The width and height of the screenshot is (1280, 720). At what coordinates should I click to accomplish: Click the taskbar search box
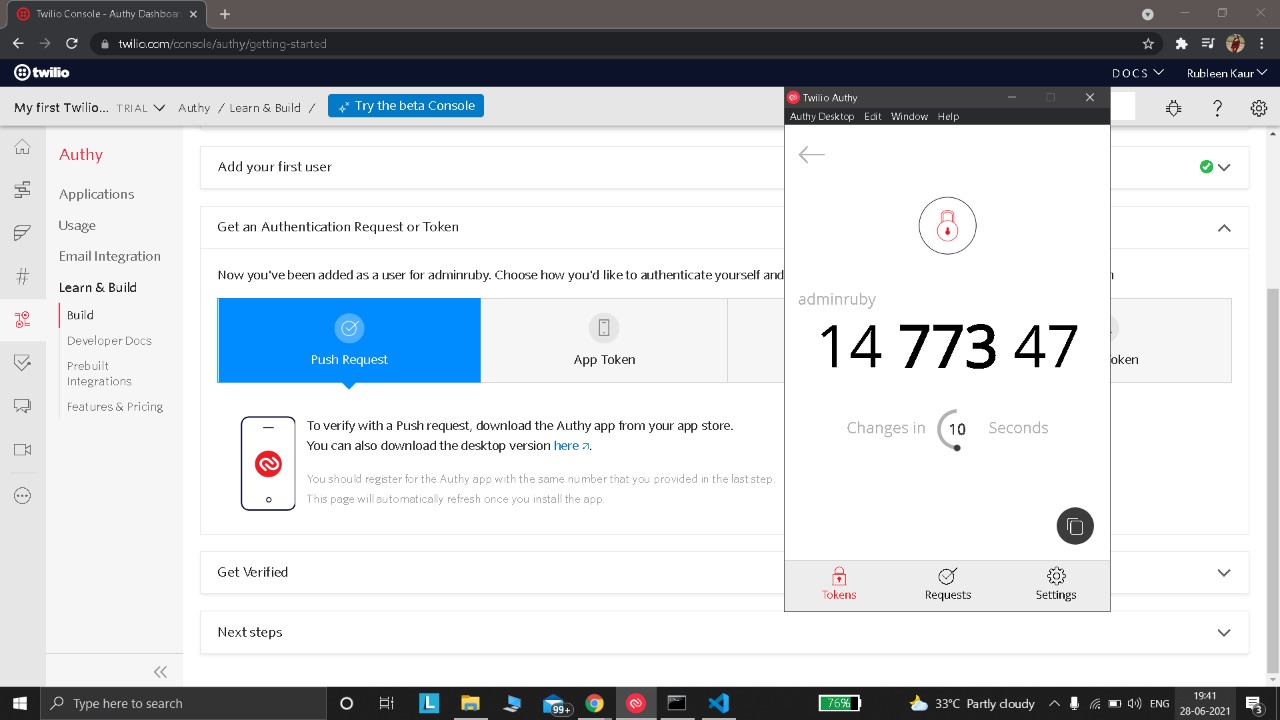tap(183, 703)
